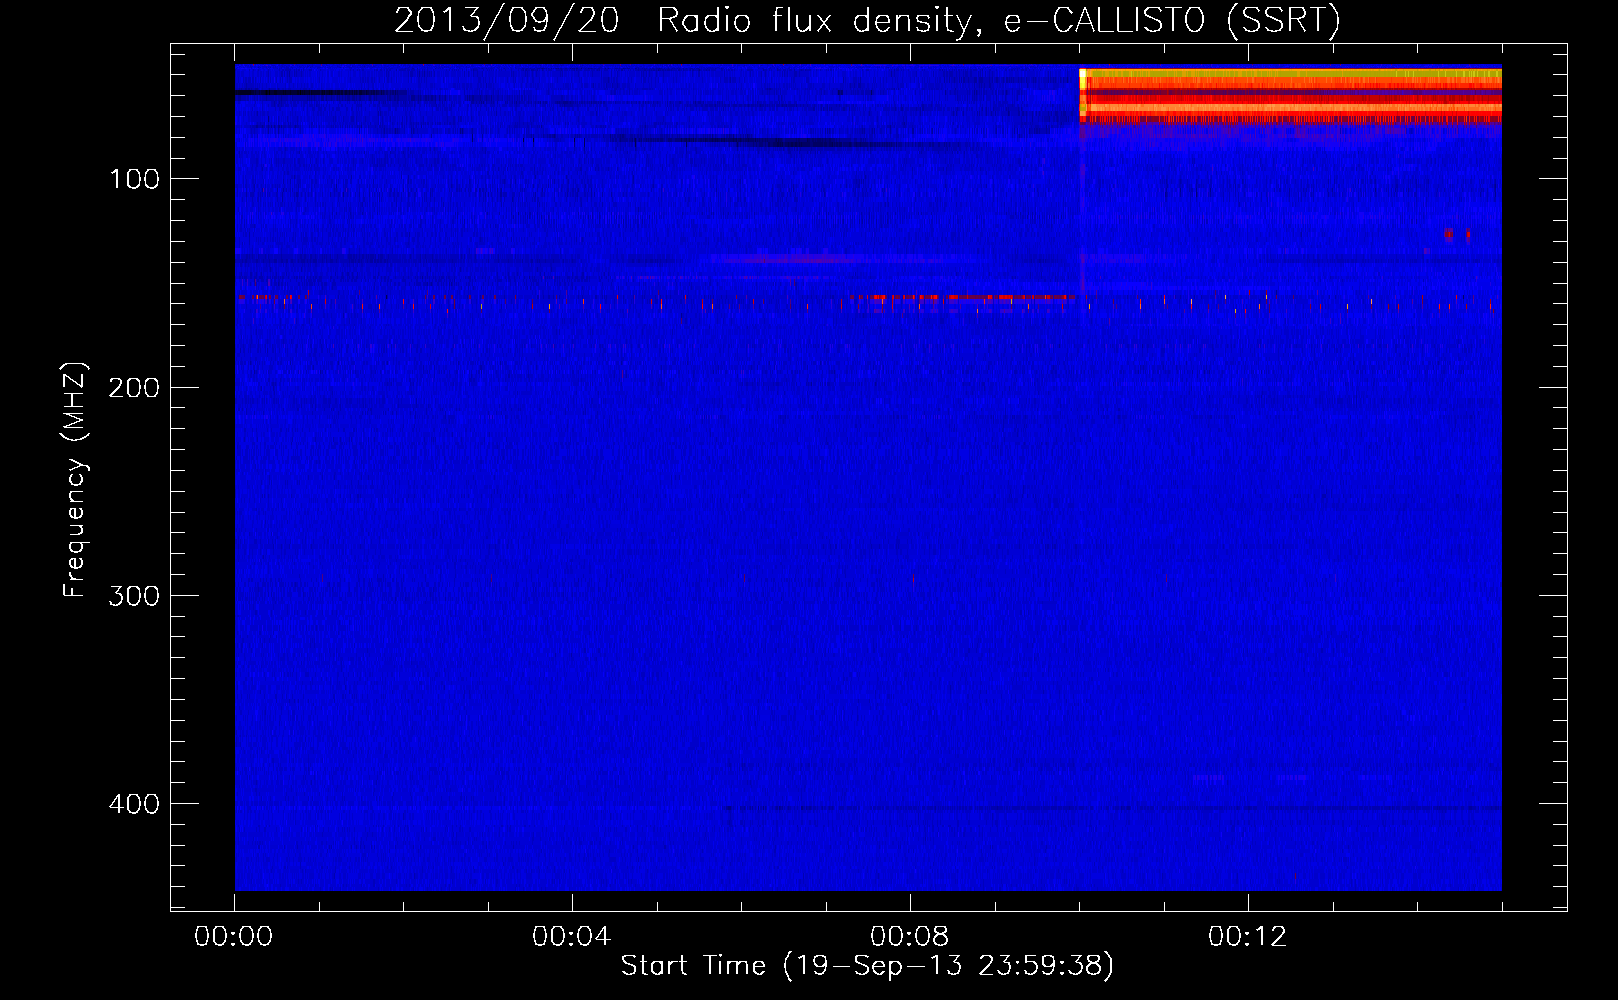Image resolution: width=1618 pixels, height=1000 pixels.
Task: Click the 00:08 time tick label
Action: tap(910, 936)
